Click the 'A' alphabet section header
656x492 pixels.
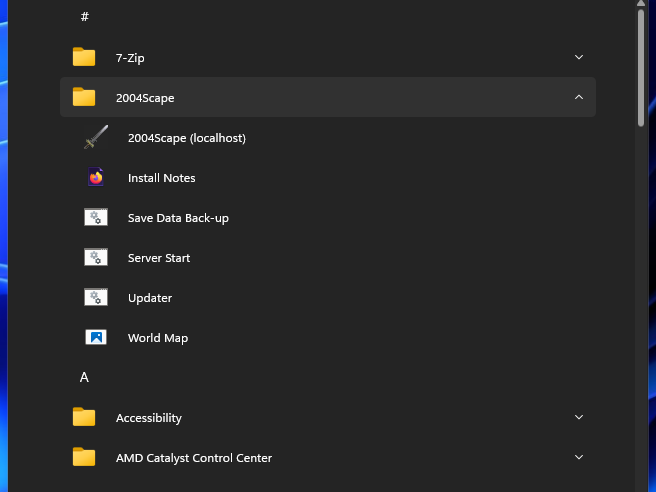point(84,377)
